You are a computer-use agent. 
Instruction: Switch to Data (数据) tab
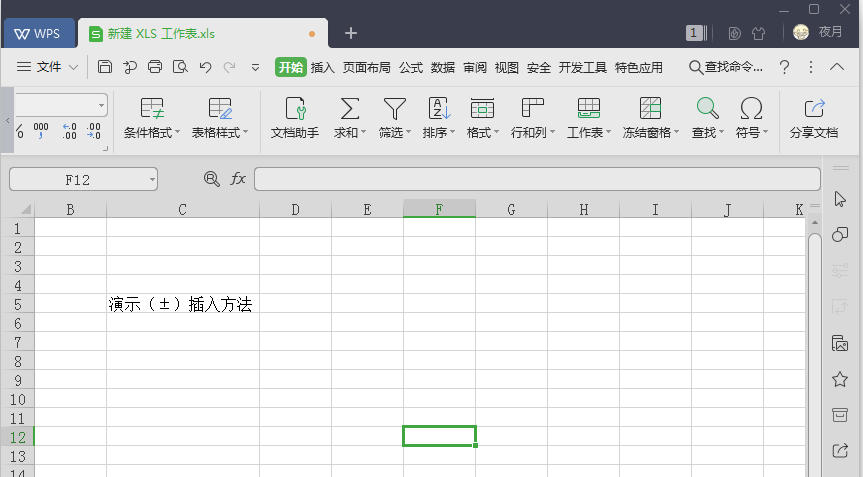443,68
